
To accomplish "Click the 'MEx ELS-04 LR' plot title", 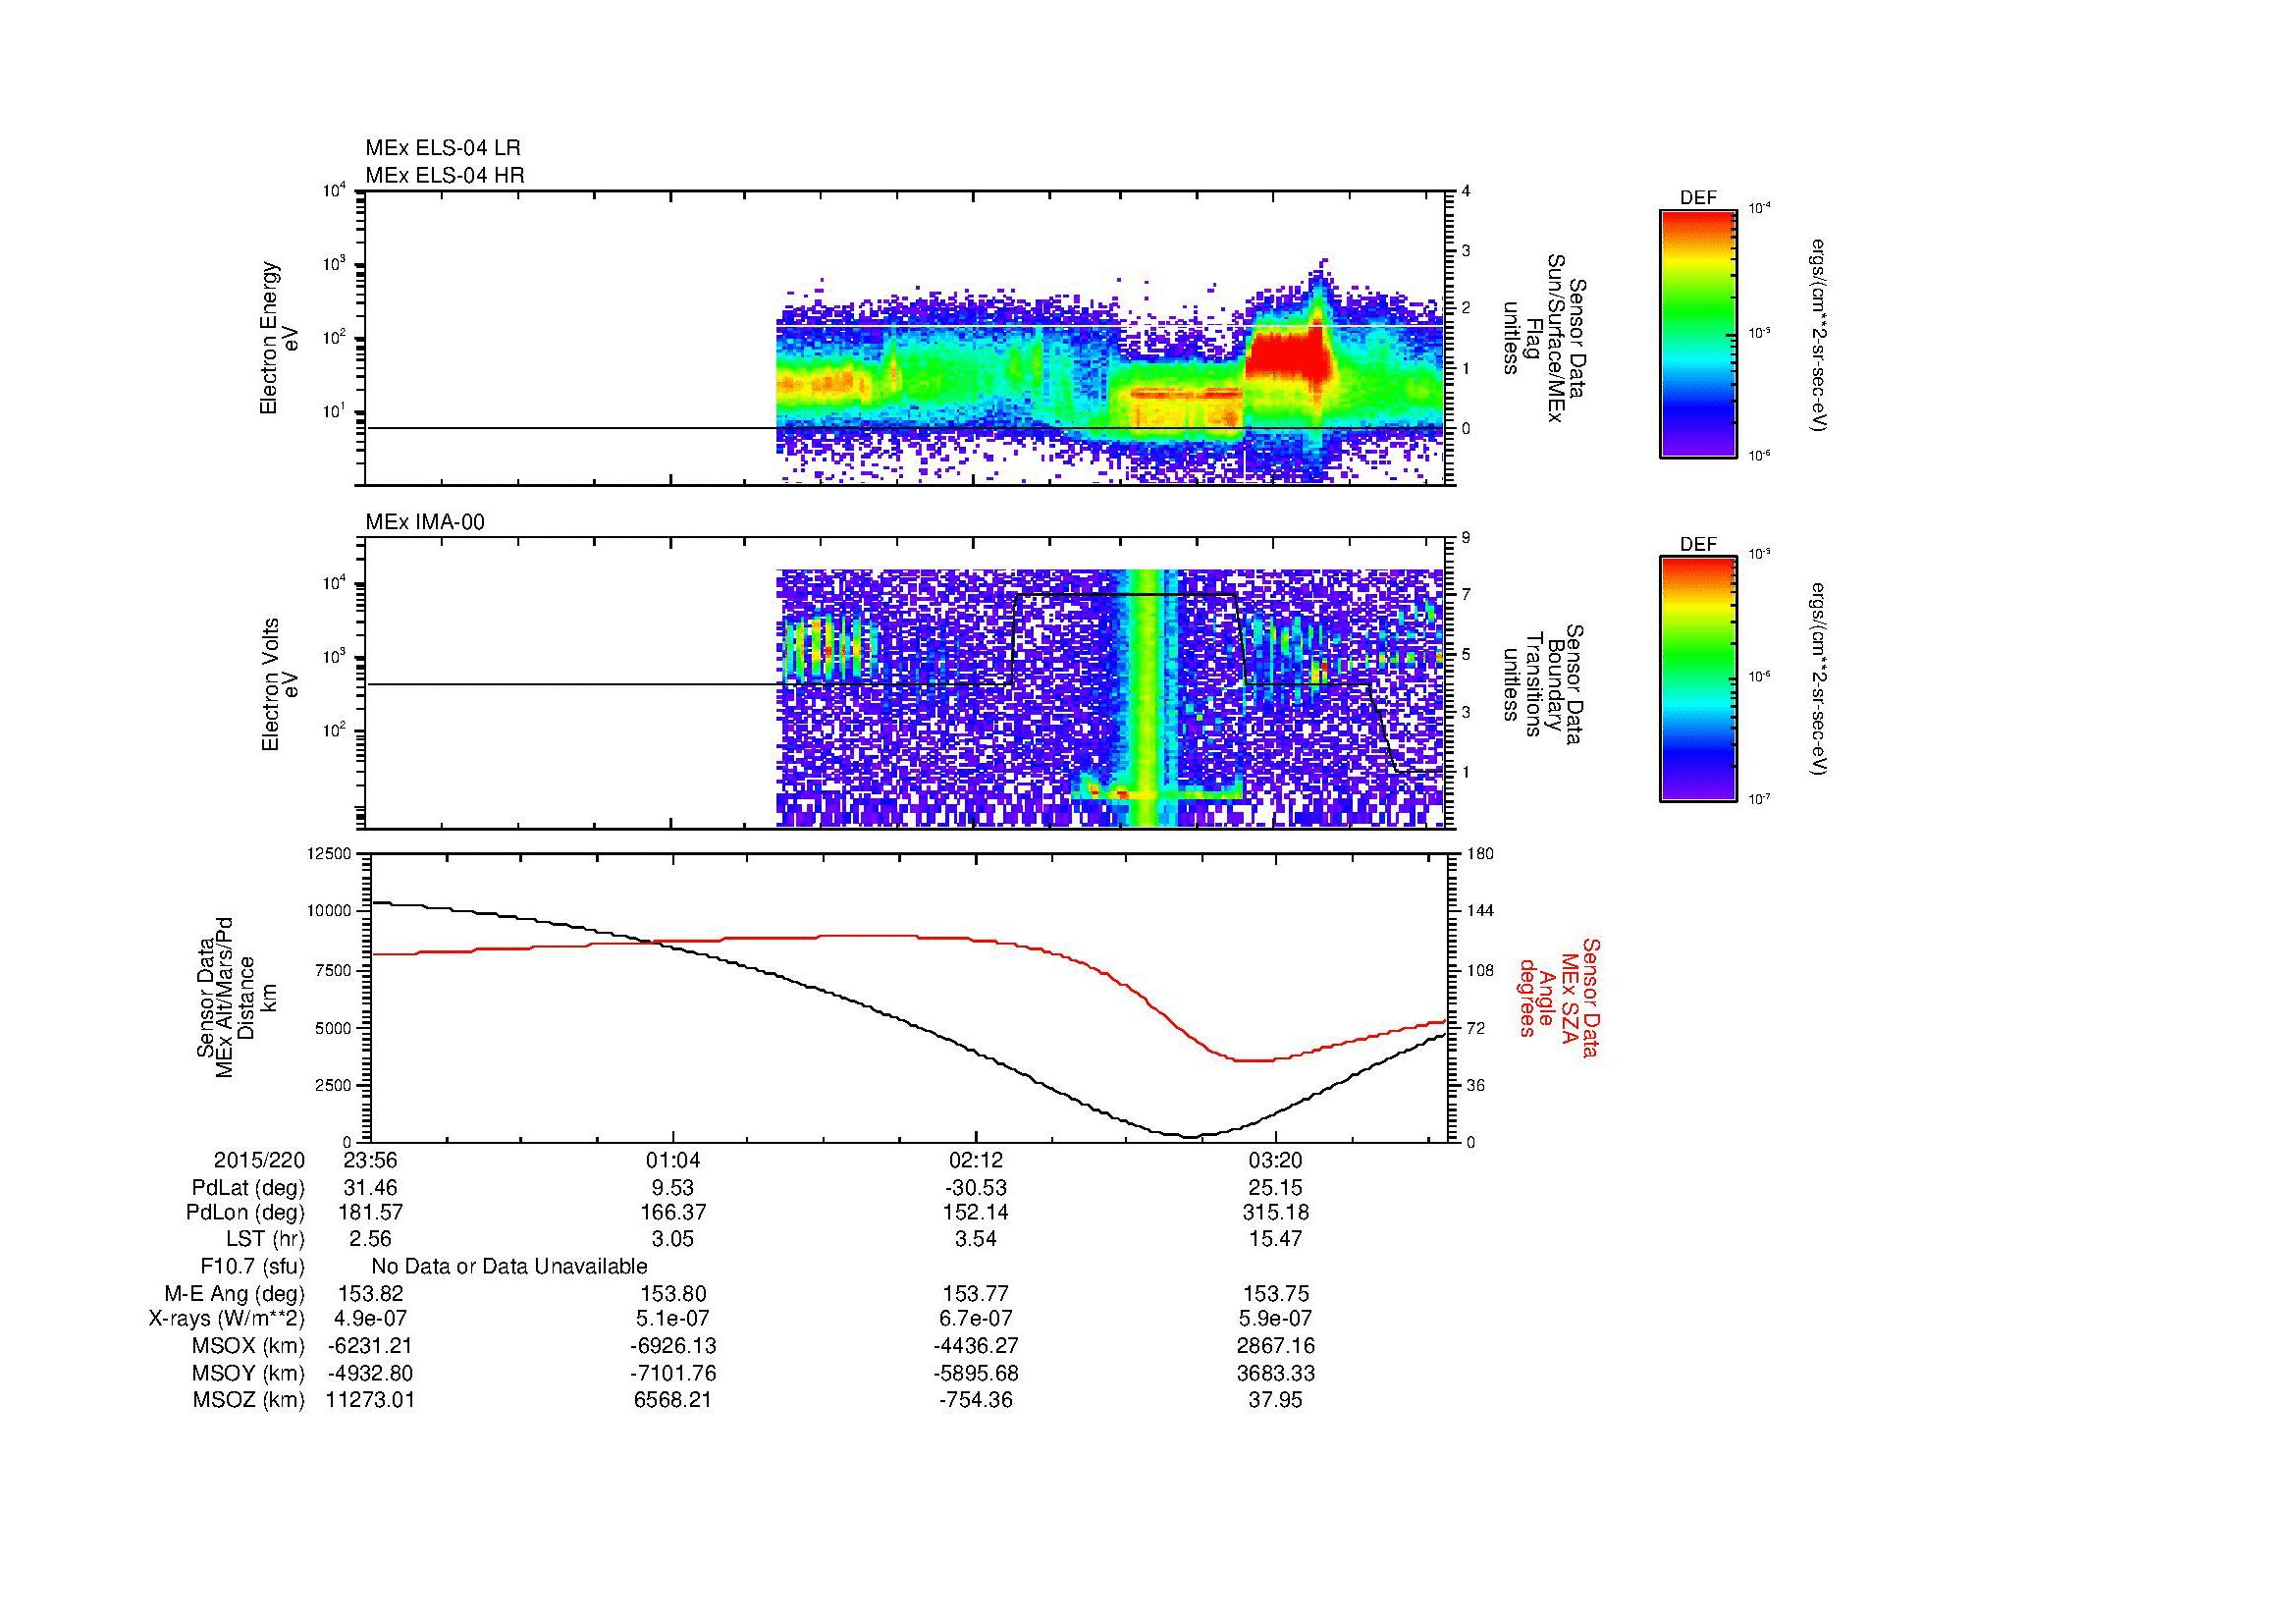I will click(443, 148).
